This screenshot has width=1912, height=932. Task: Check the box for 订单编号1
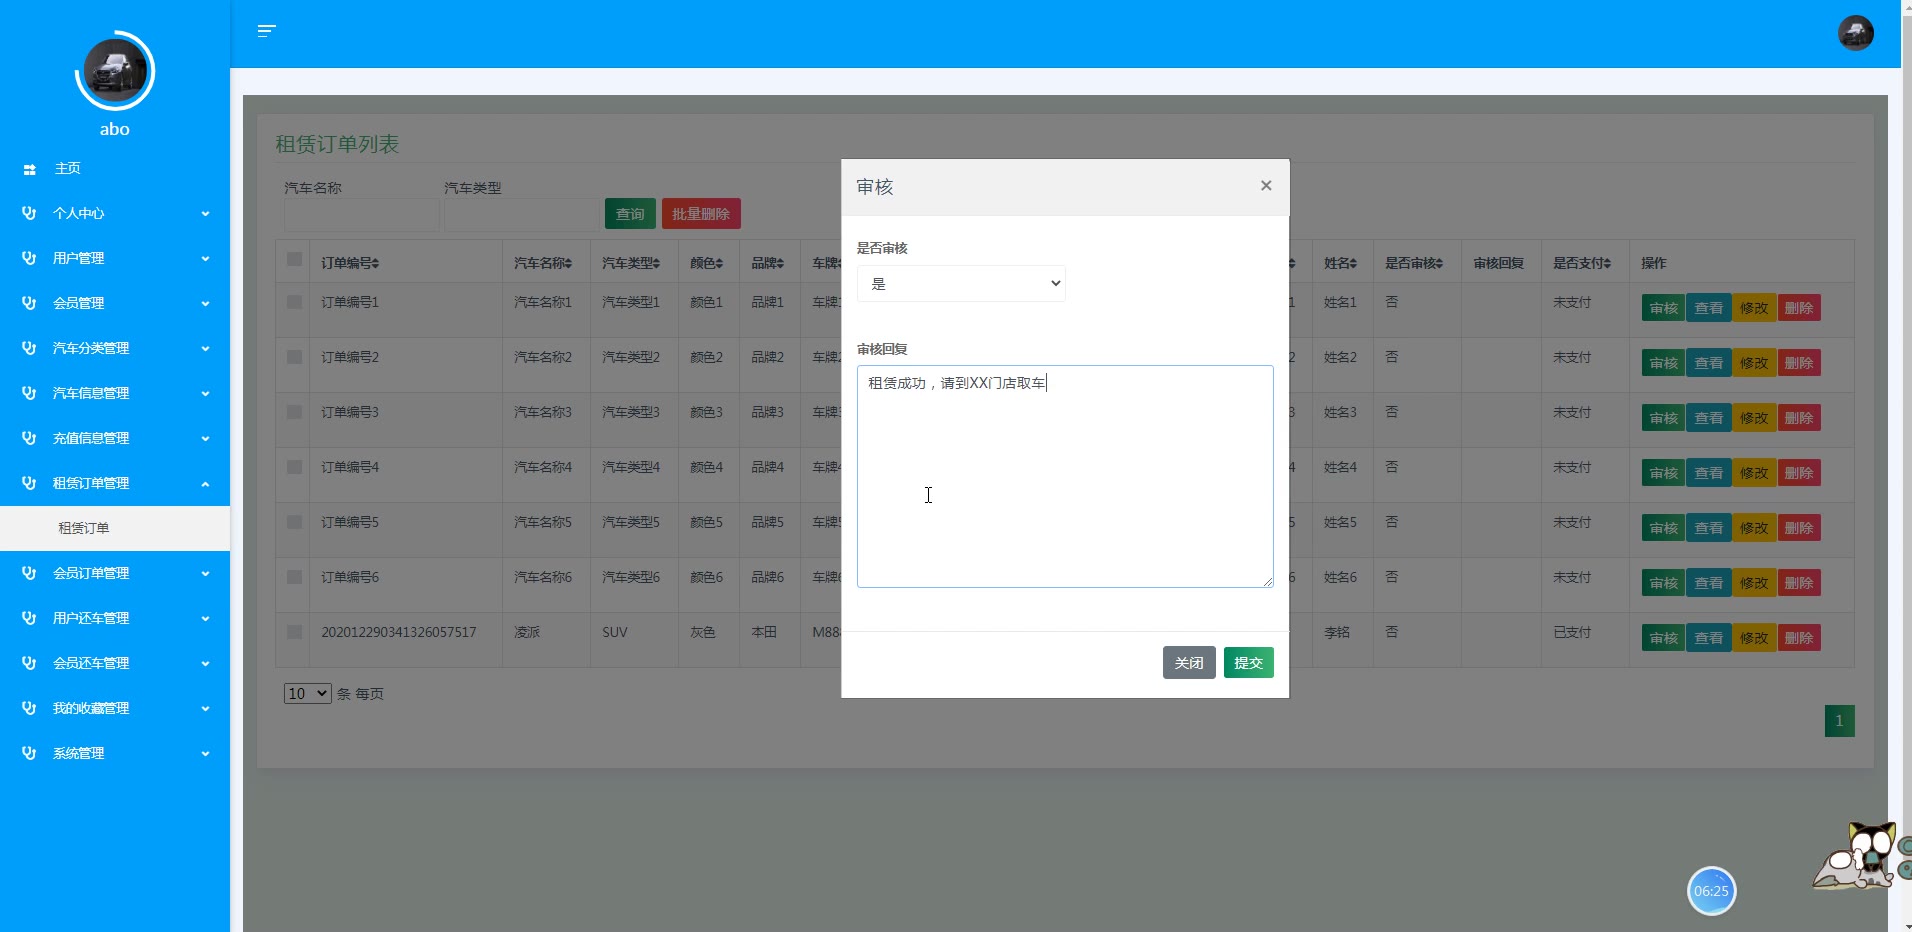(294, 301)
